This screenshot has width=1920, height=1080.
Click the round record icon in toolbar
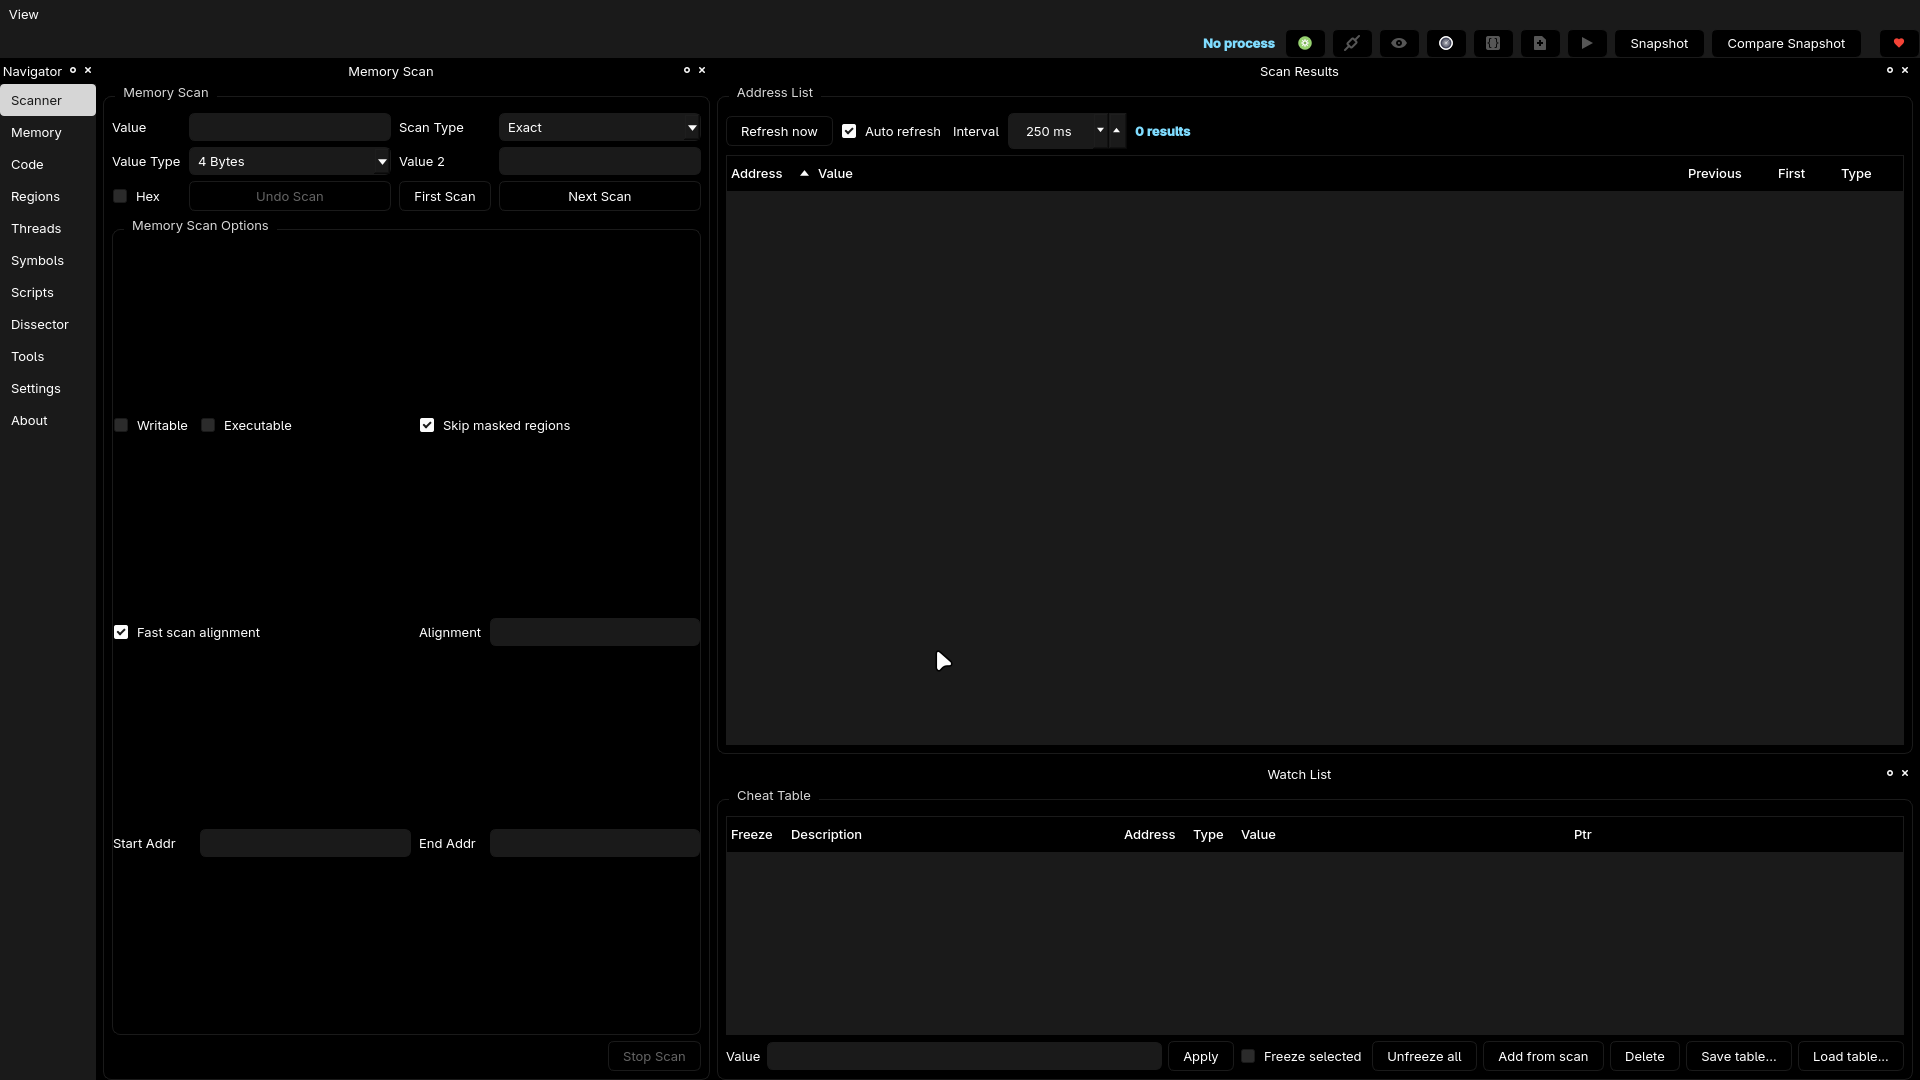click(x=1446, y=43)
